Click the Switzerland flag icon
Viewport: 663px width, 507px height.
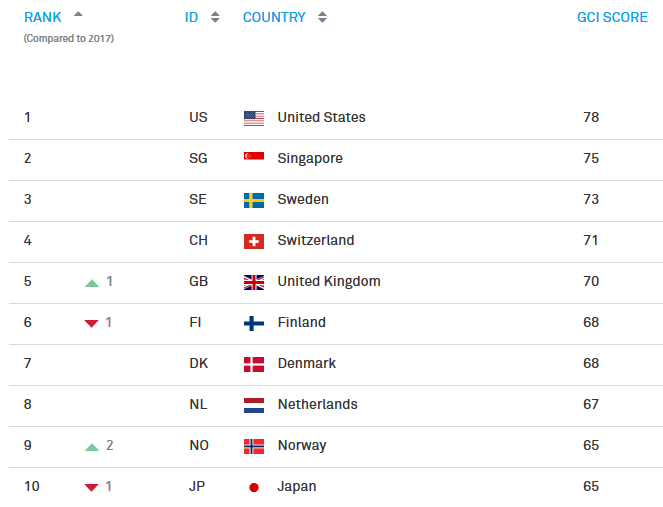254,241
